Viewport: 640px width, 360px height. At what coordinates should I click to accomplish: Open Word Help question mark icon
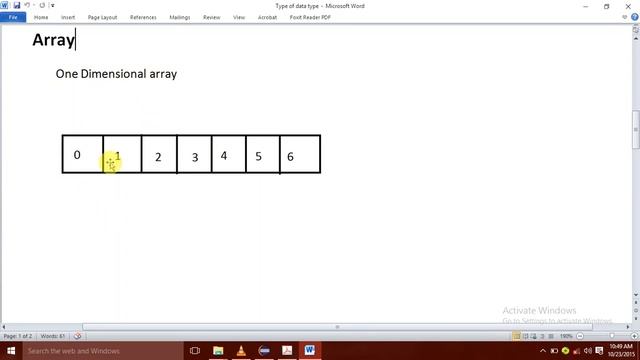tap(635, 17)
